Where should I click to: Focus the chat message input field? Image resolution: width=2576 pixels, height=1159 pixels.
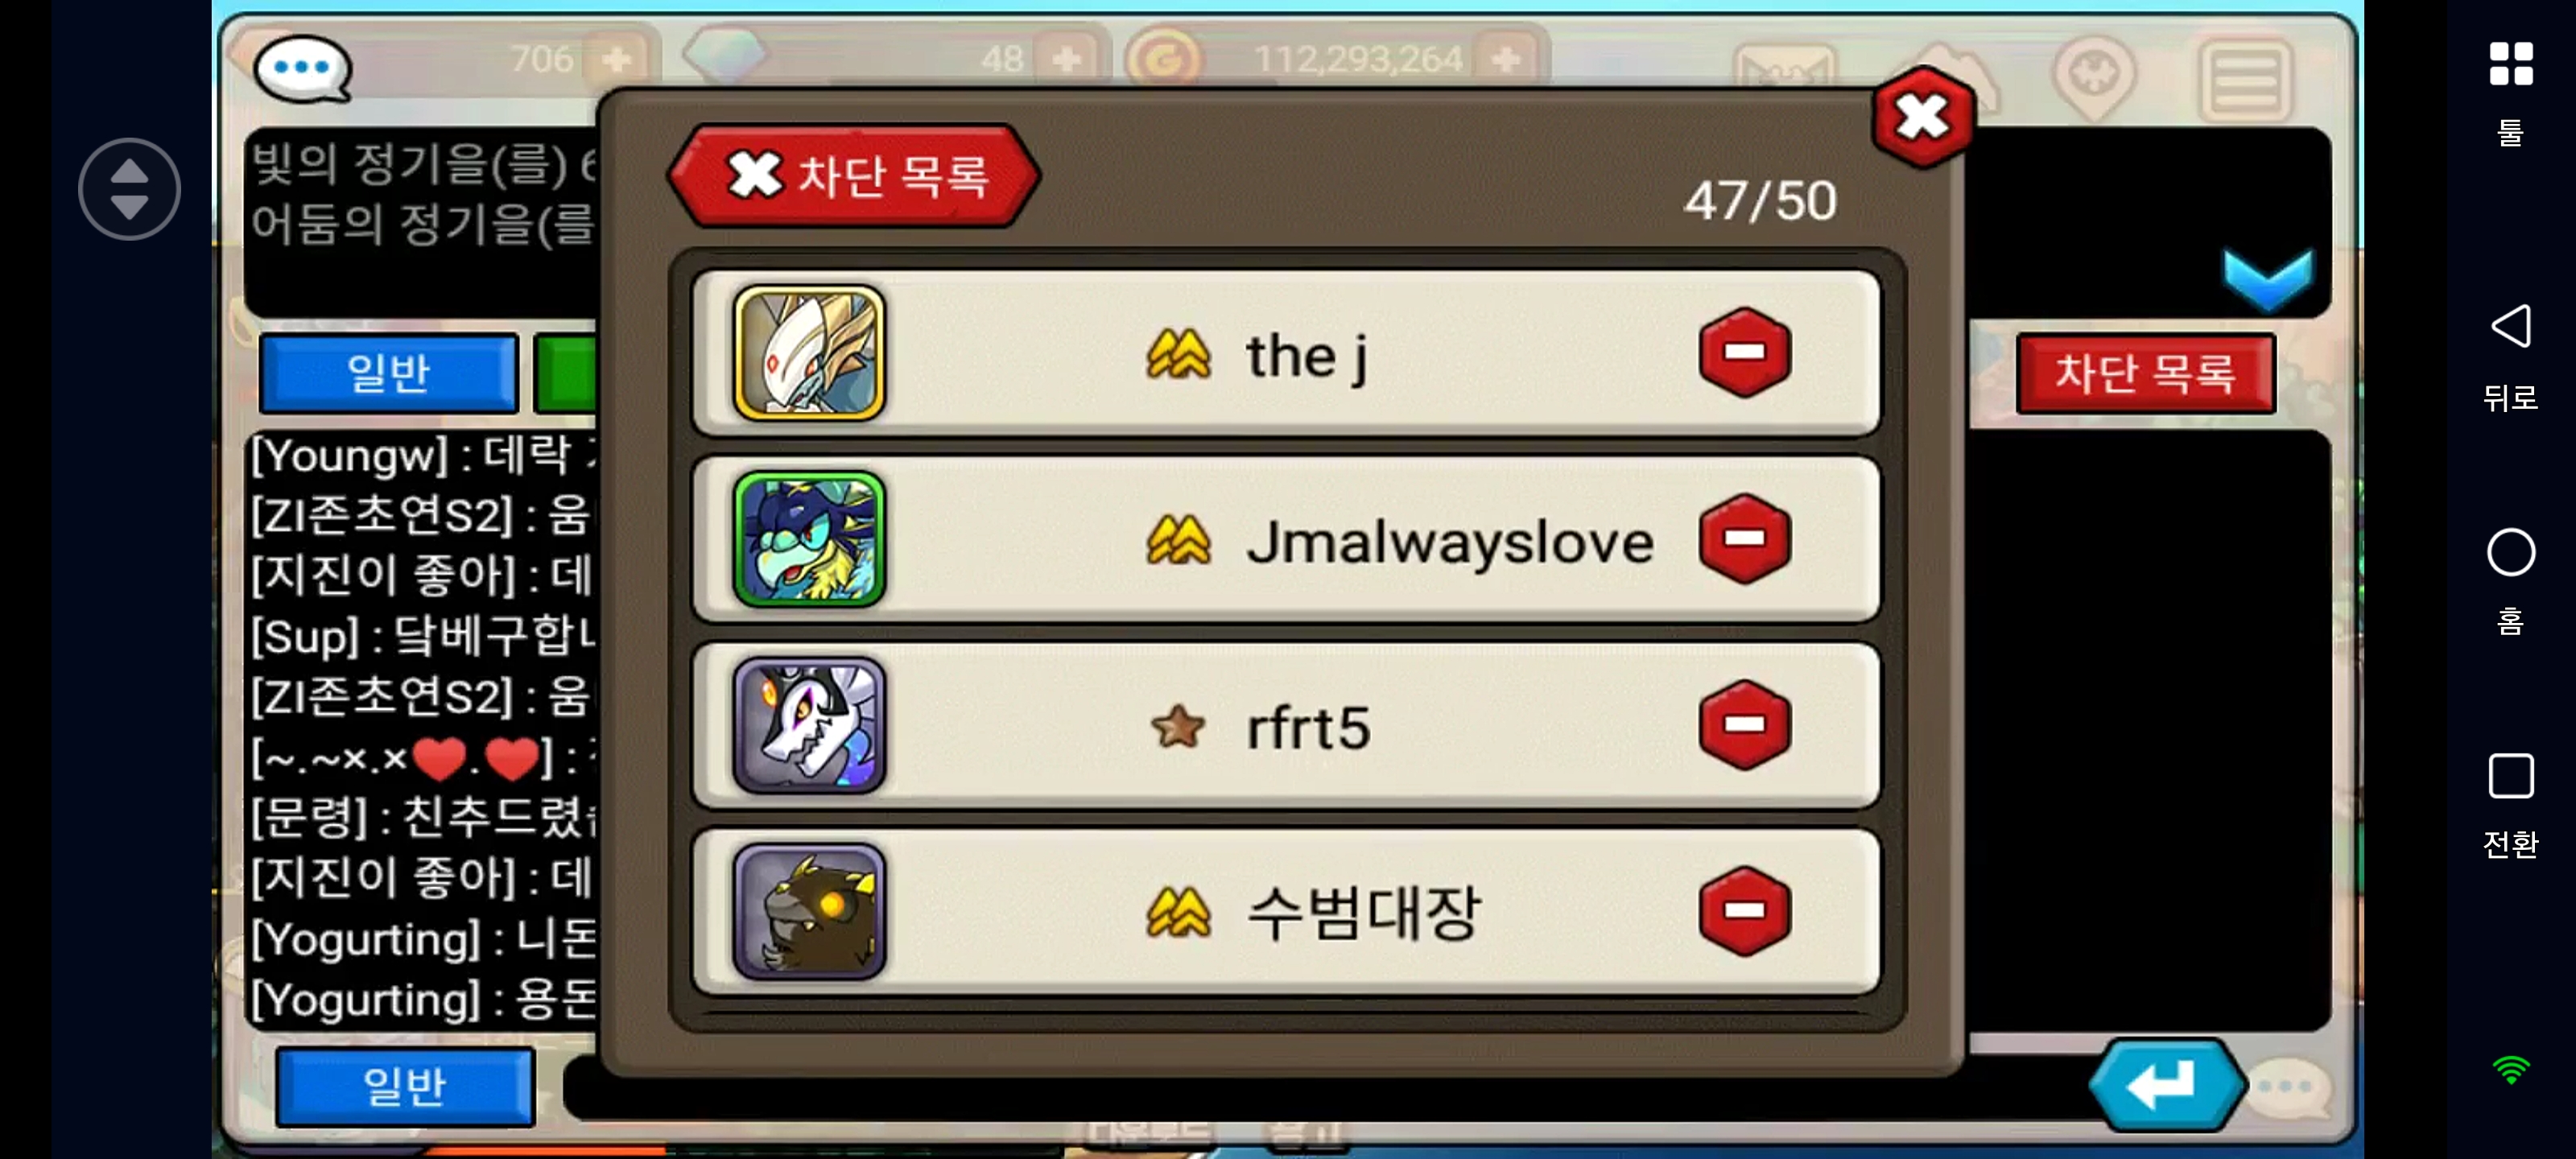click(1320, 1087)
